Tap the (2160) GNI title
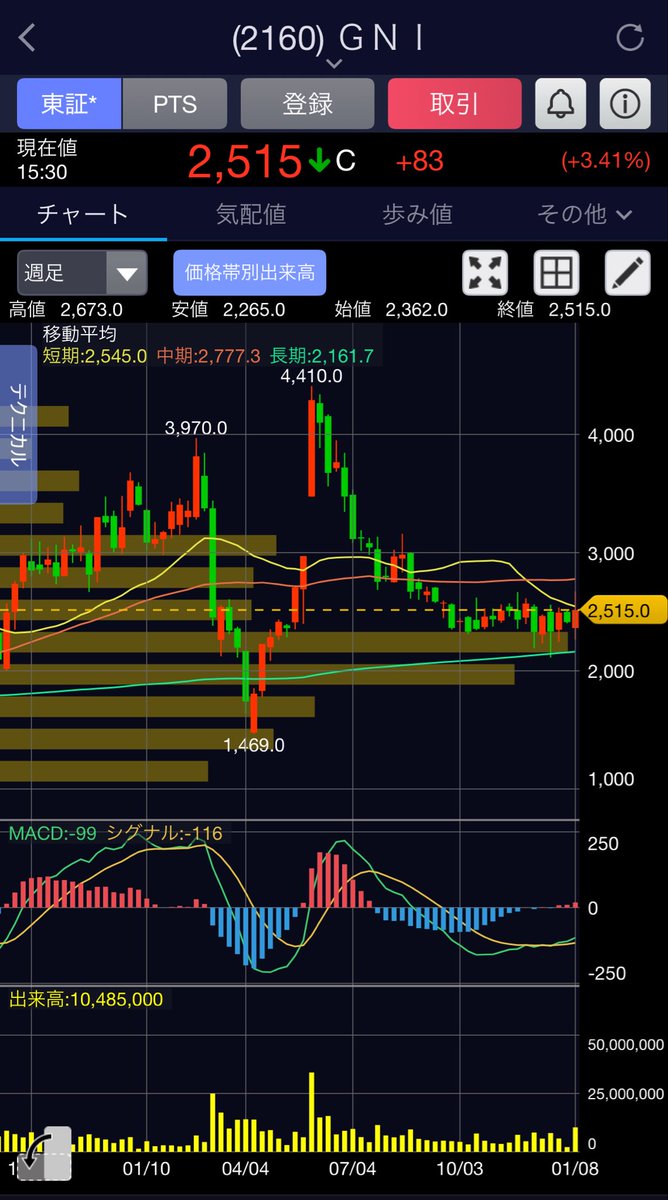 [x=329, y=38]
